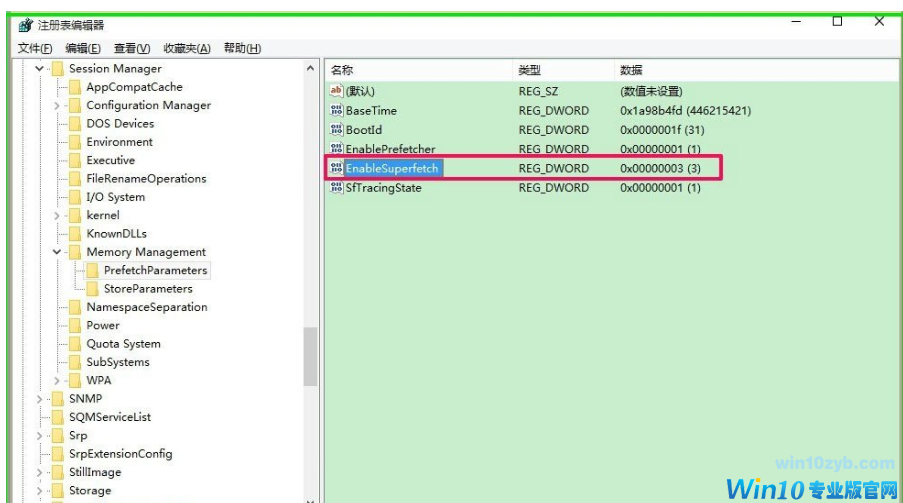Collapse the Memory Management node
Viewport: 903px width, 503px height.
pos(56,252)
